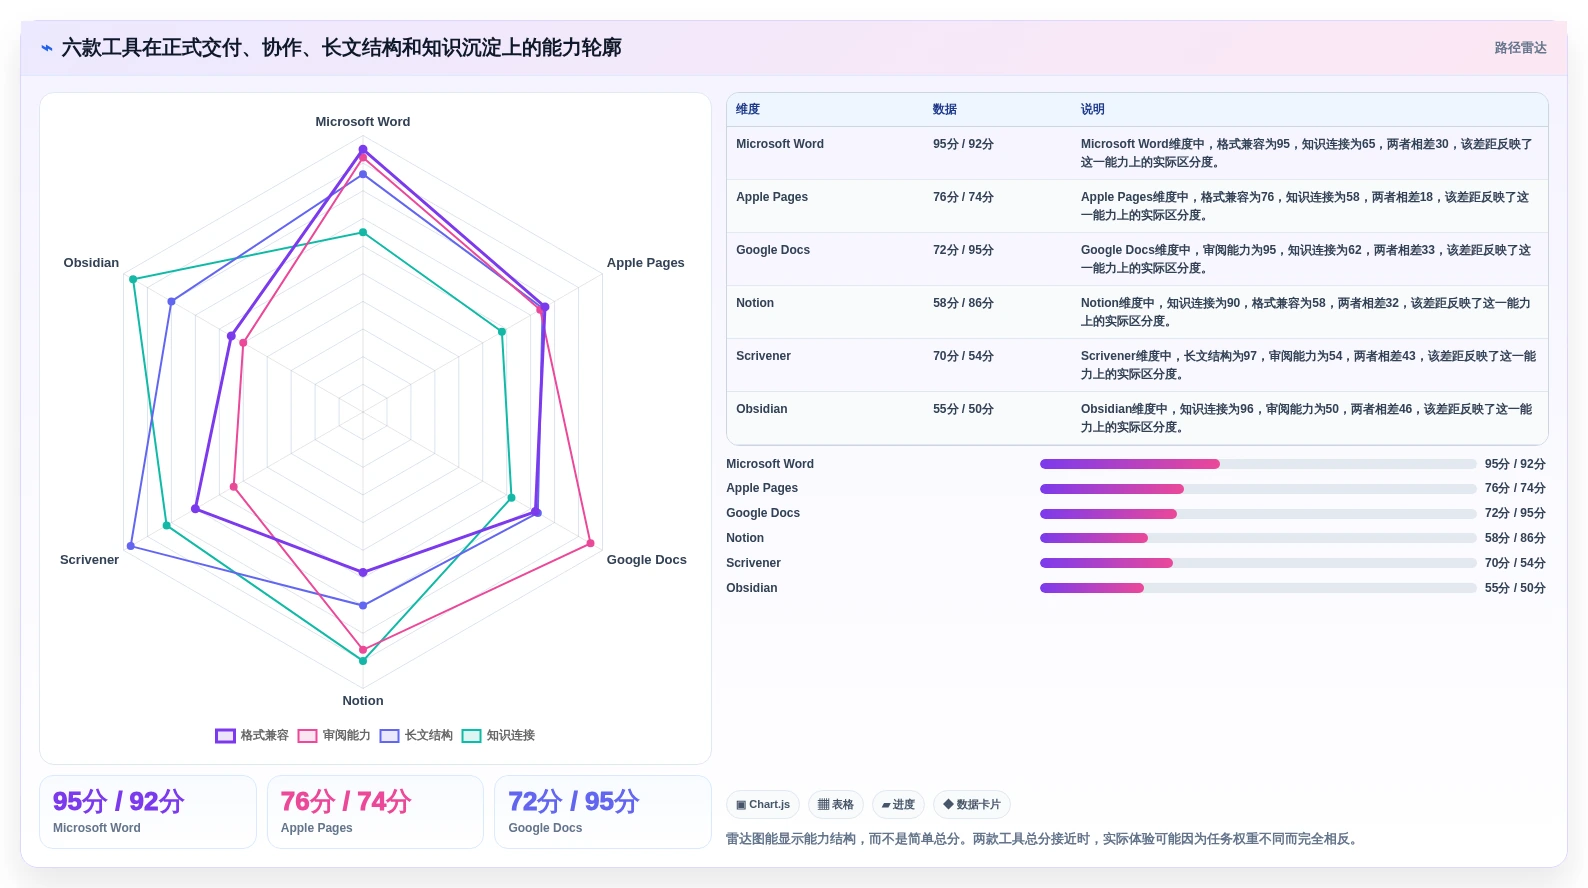Open the 95分 / 92分 Microsoft Word card
The height and width of the screenshot is (888, 1588).
click(x=148, y=812)
